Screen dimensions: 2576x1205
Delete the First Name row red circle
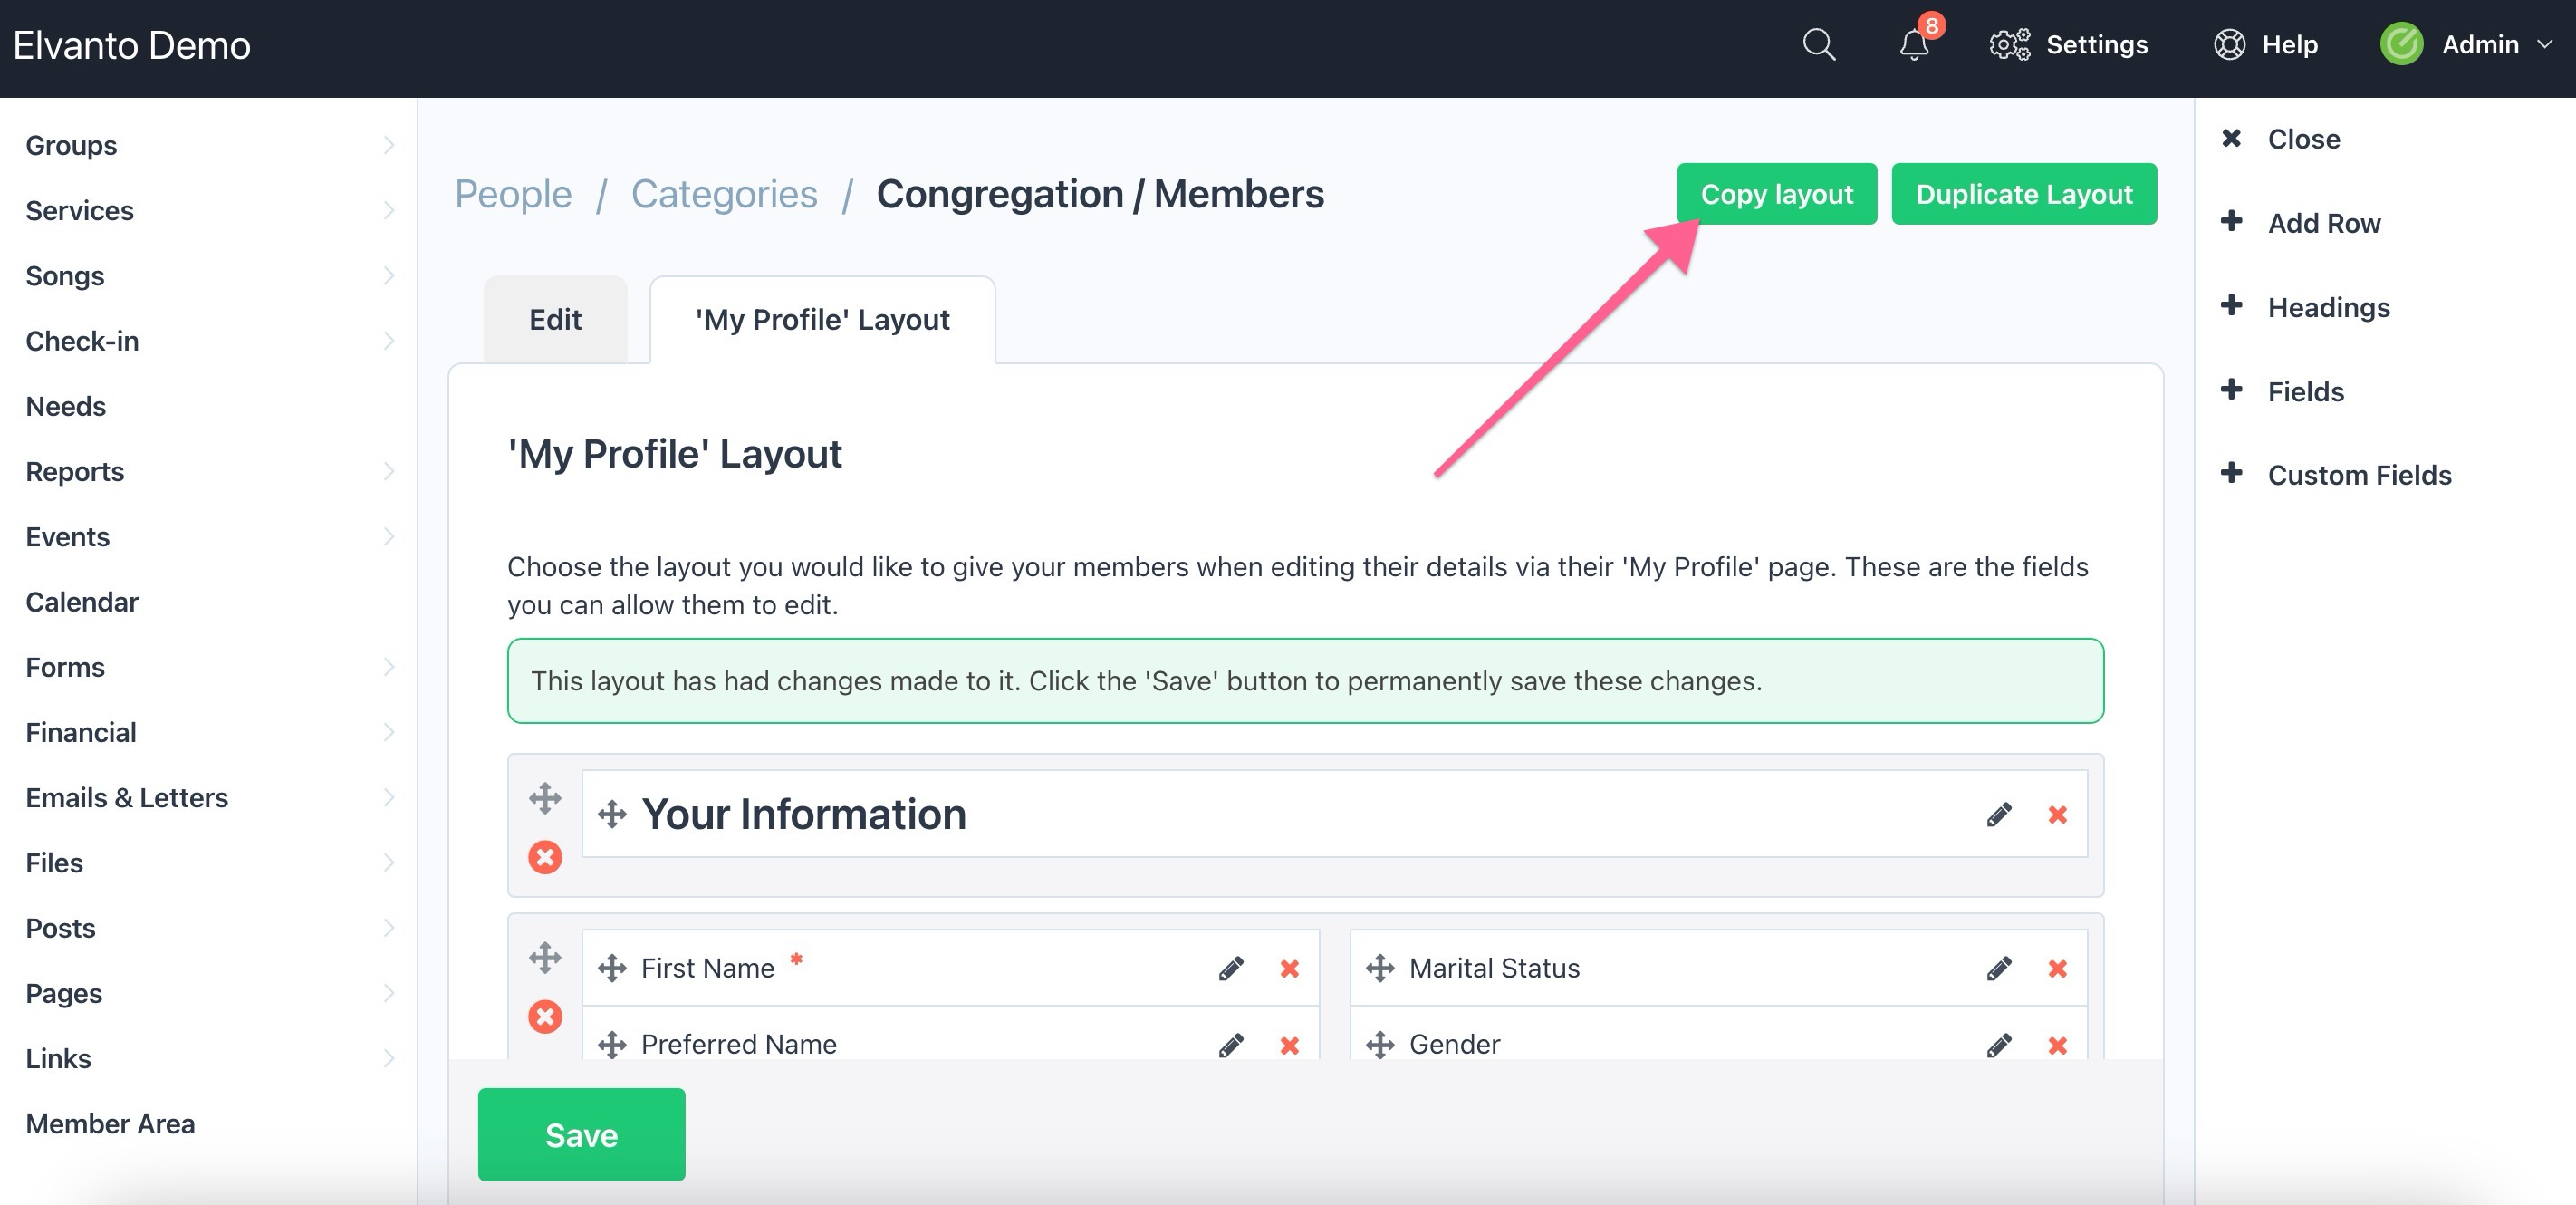click(x=545, y=1017)
